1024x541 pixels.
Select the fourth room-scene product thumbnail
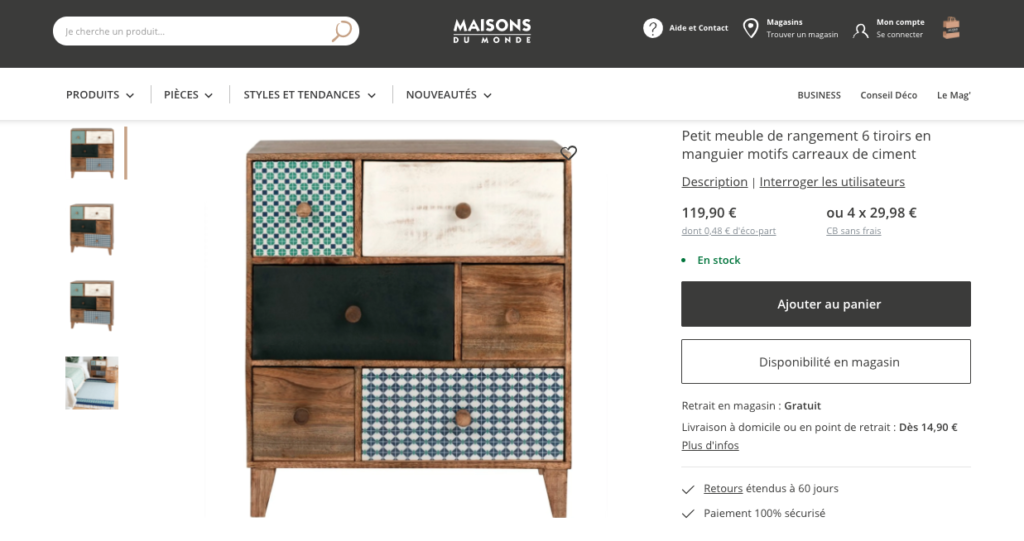(92, 382)
